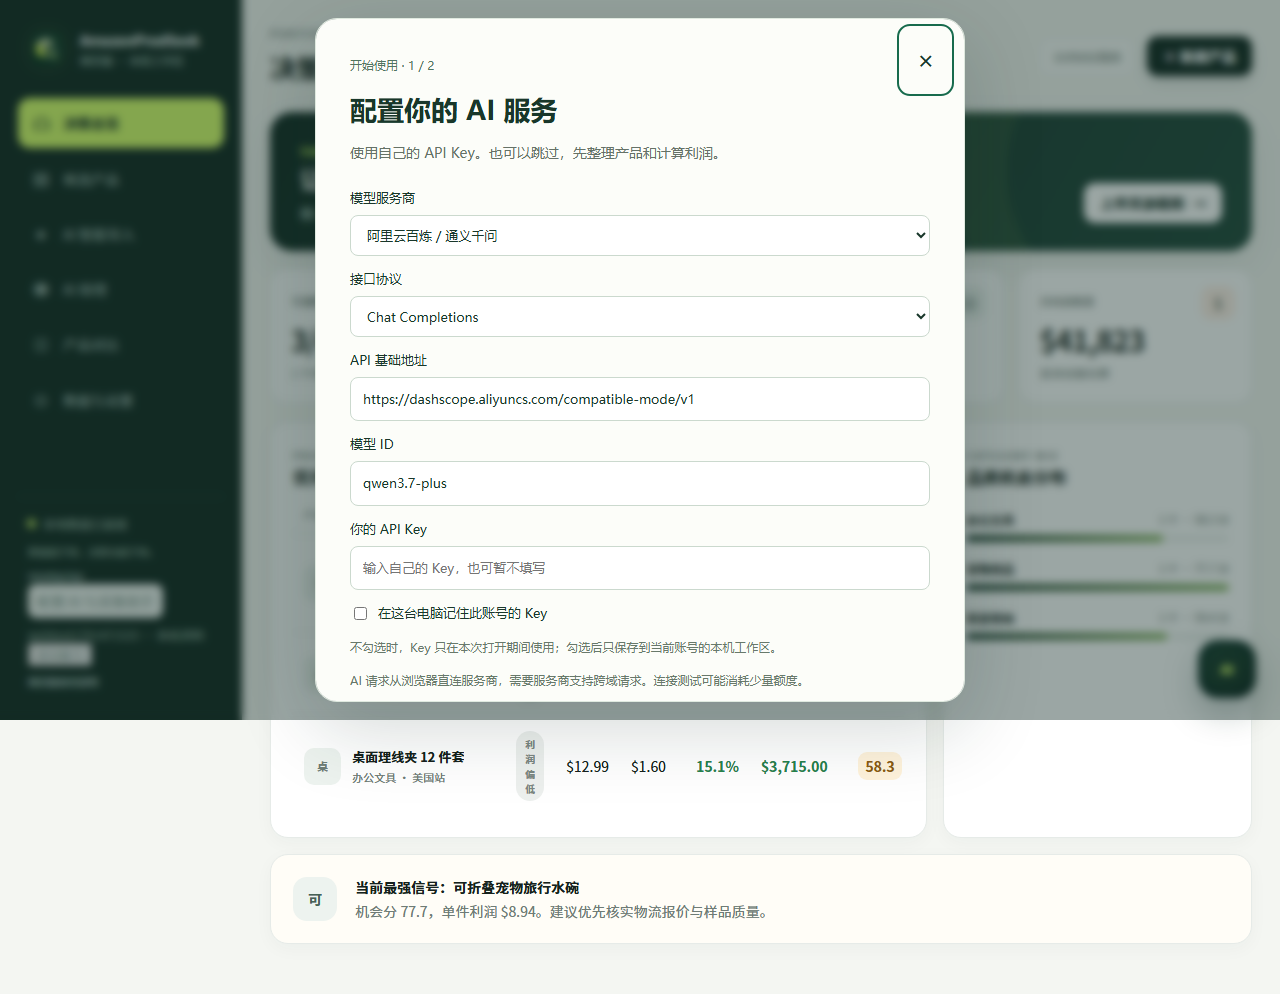Click the 模型 ID field with qwen3.7-plus

coord(640,483)
